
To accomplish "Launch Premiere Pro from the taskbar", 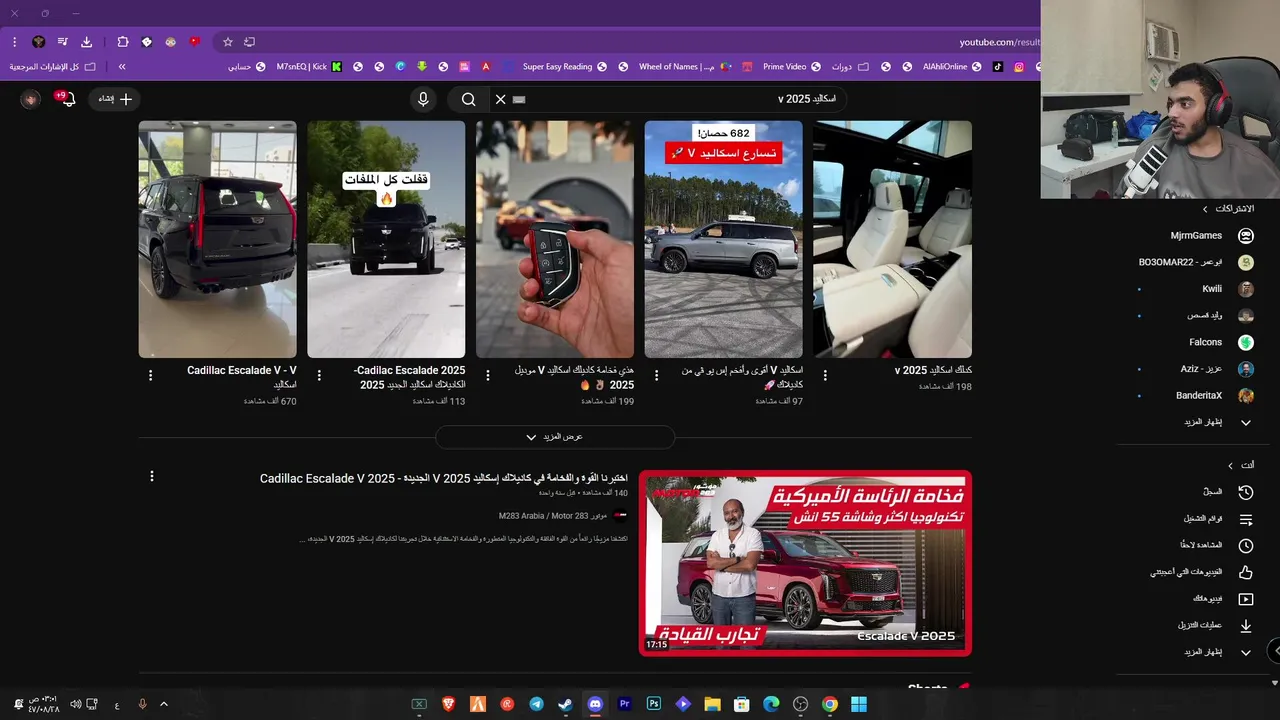I will (625, 704).
